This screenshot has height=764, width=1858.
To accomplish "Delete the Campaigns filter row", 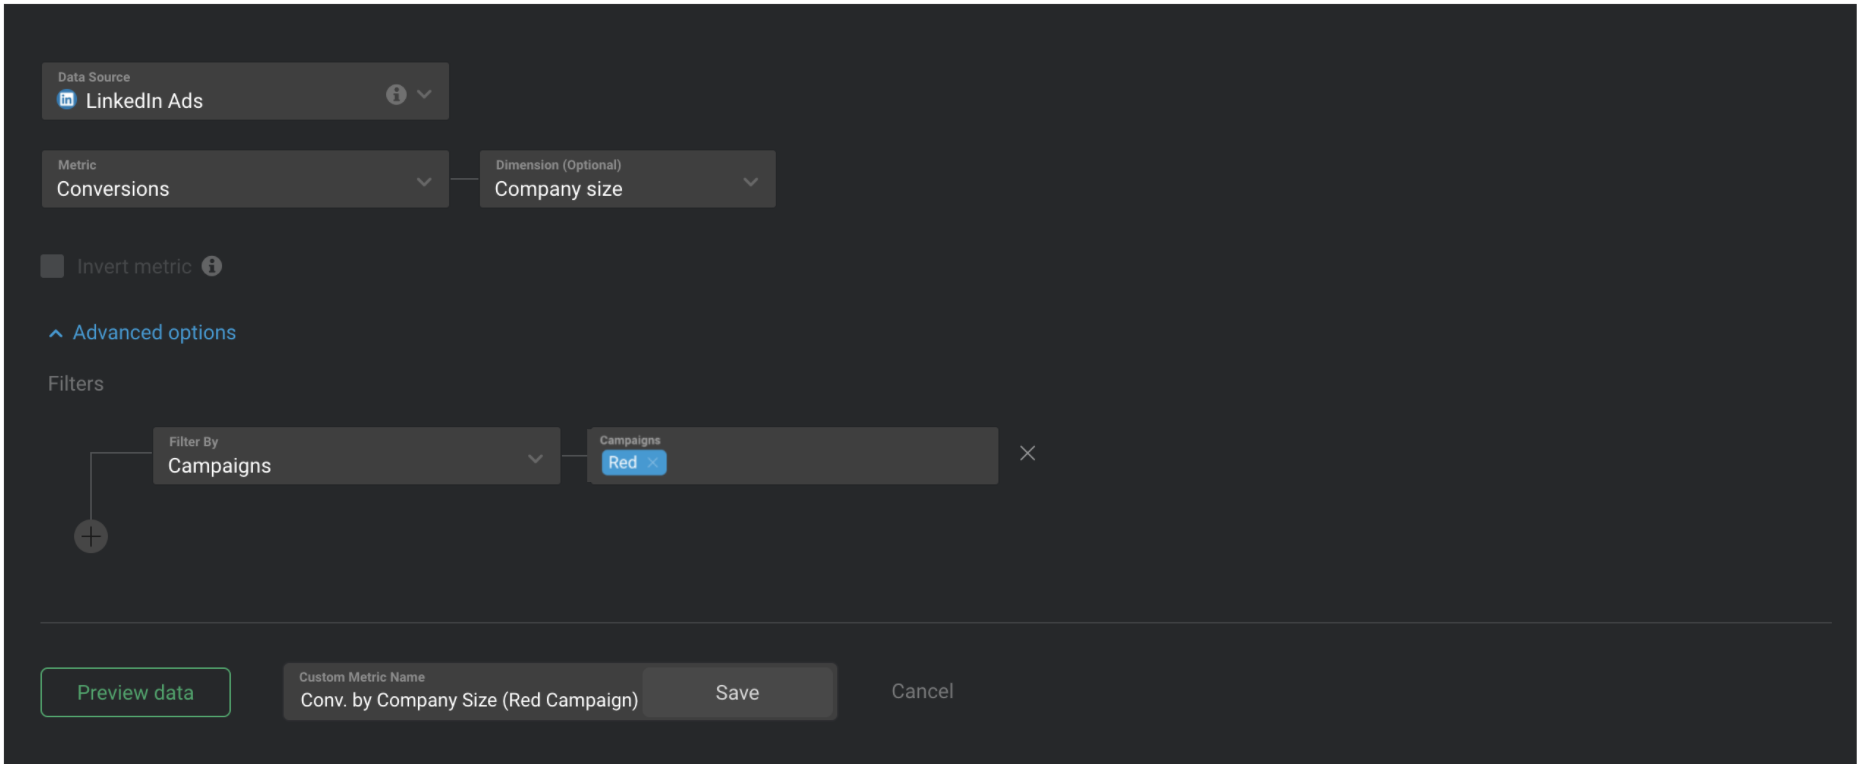I will [1027, 453].
